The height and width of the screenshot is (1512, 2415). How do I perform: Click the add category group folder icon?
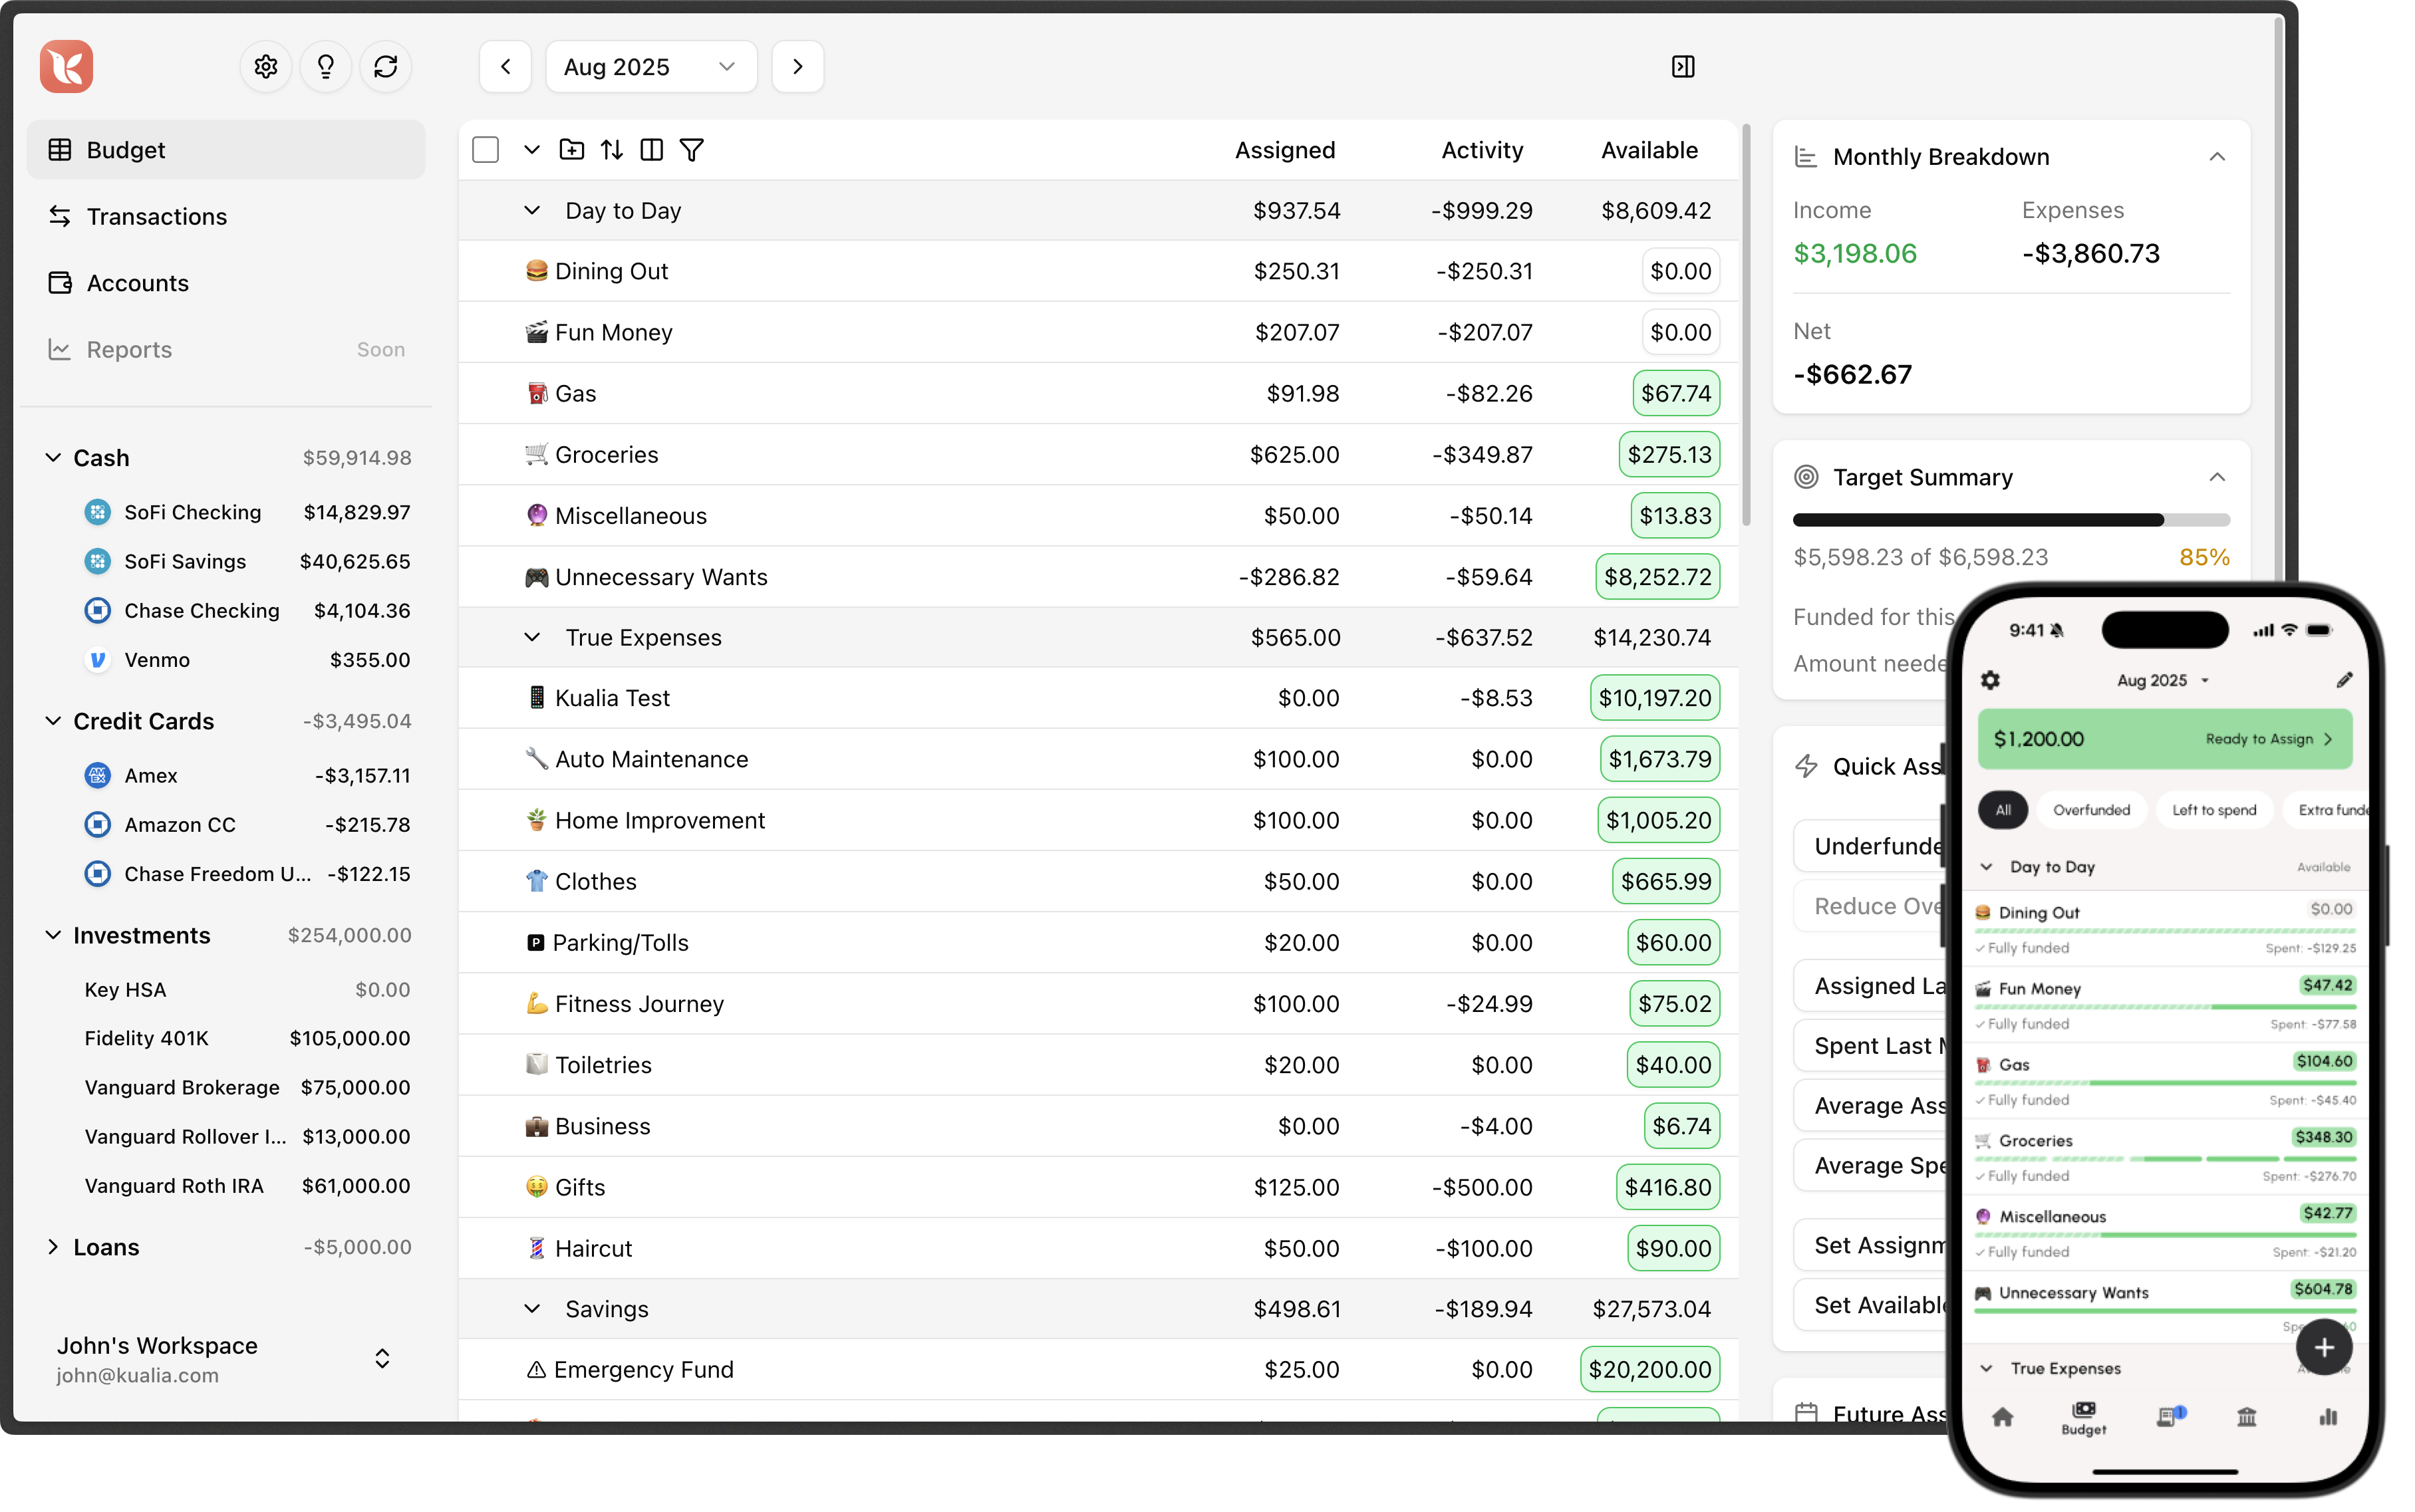coord(572,150)
